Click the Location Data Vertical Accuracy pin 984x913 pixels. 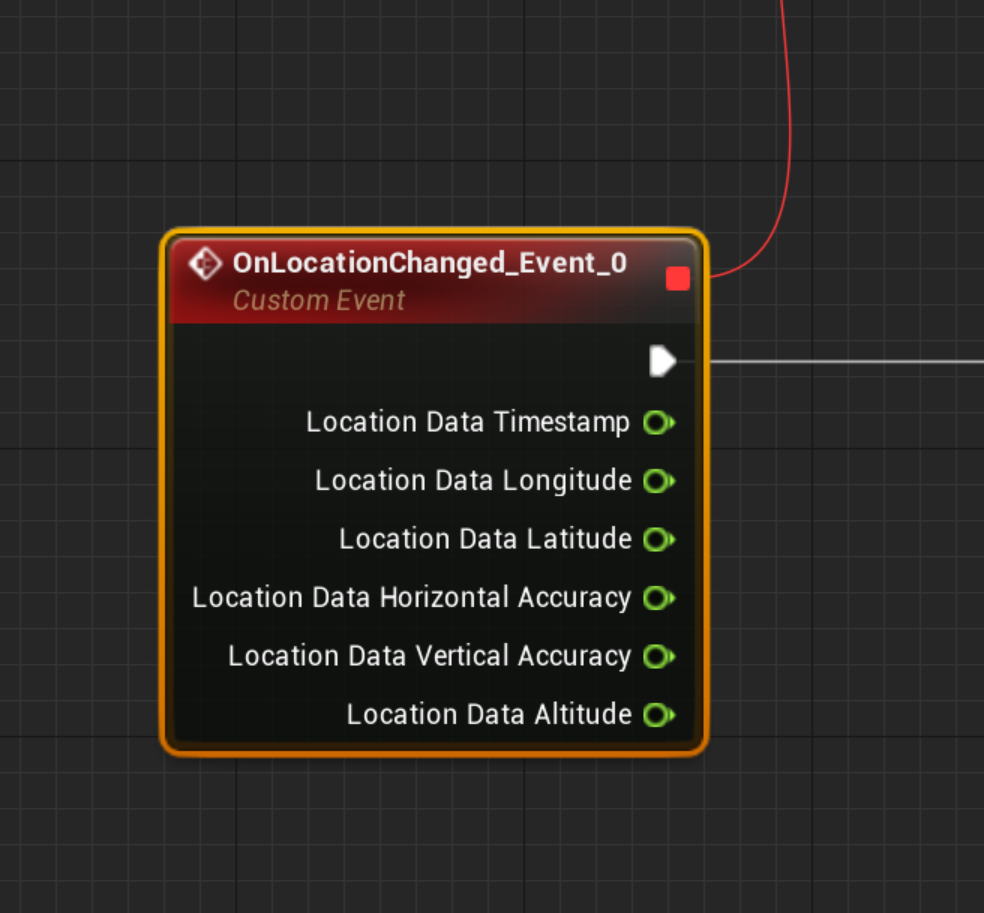tap(659, 656)
